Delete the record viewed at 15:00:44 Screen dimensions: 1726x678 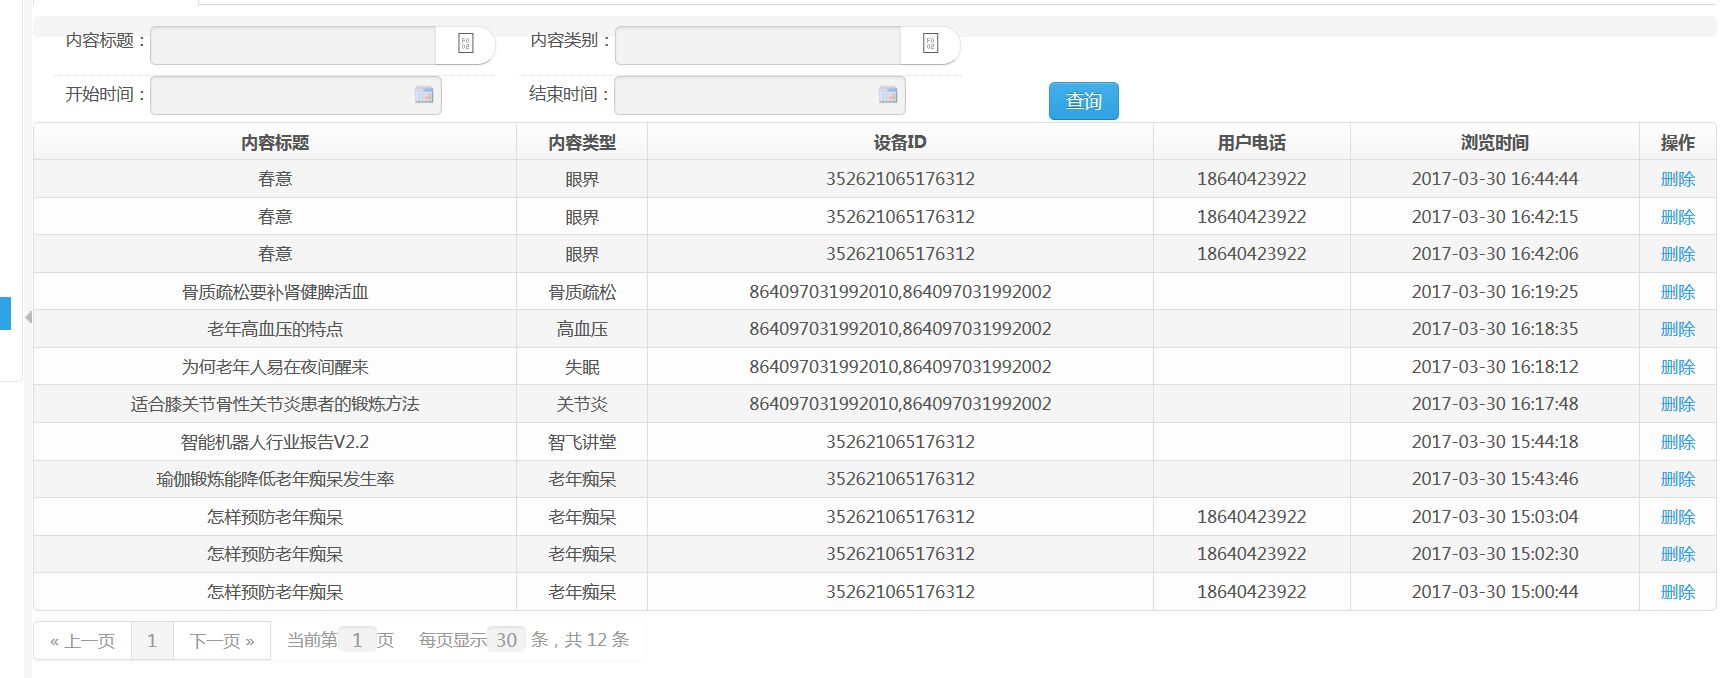tap(1677, 592)
